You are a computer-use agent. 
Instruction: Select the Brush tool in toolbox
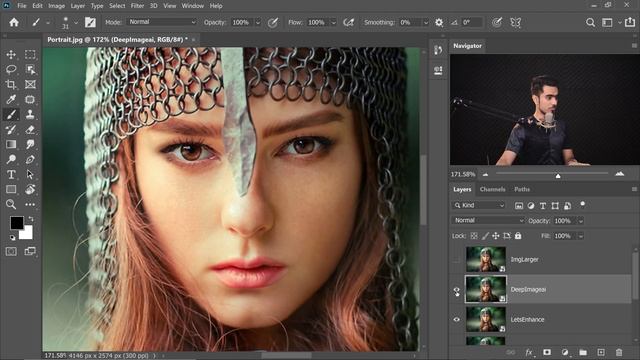pyautogui.click(x=11, y=114)
